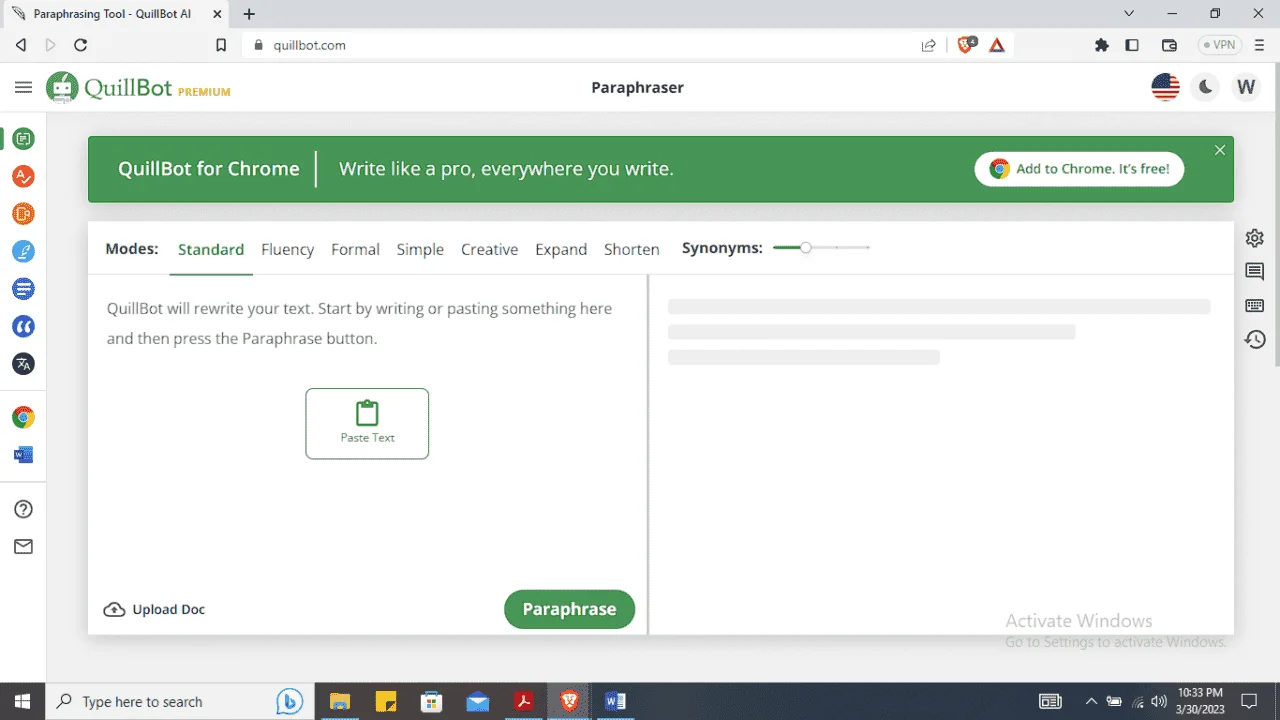Click in the paraphraser text input area

point(367,430)
